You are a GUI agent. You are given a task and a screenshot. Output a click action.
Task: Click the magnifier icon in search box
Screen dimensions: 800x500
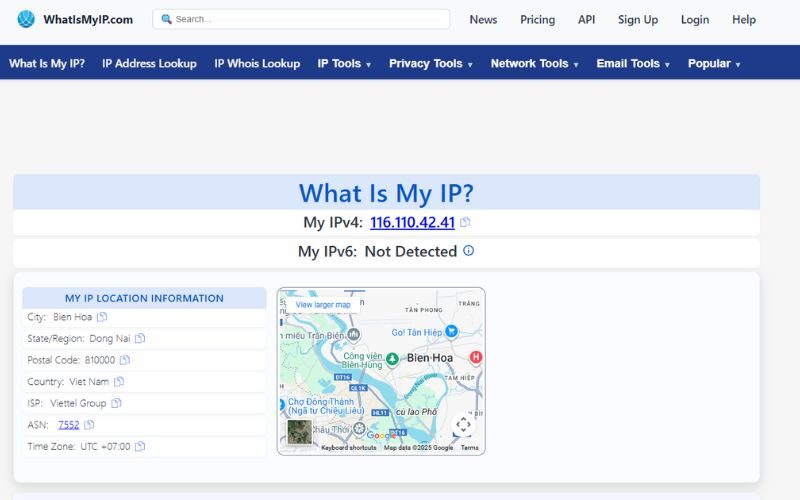[166, 19]
